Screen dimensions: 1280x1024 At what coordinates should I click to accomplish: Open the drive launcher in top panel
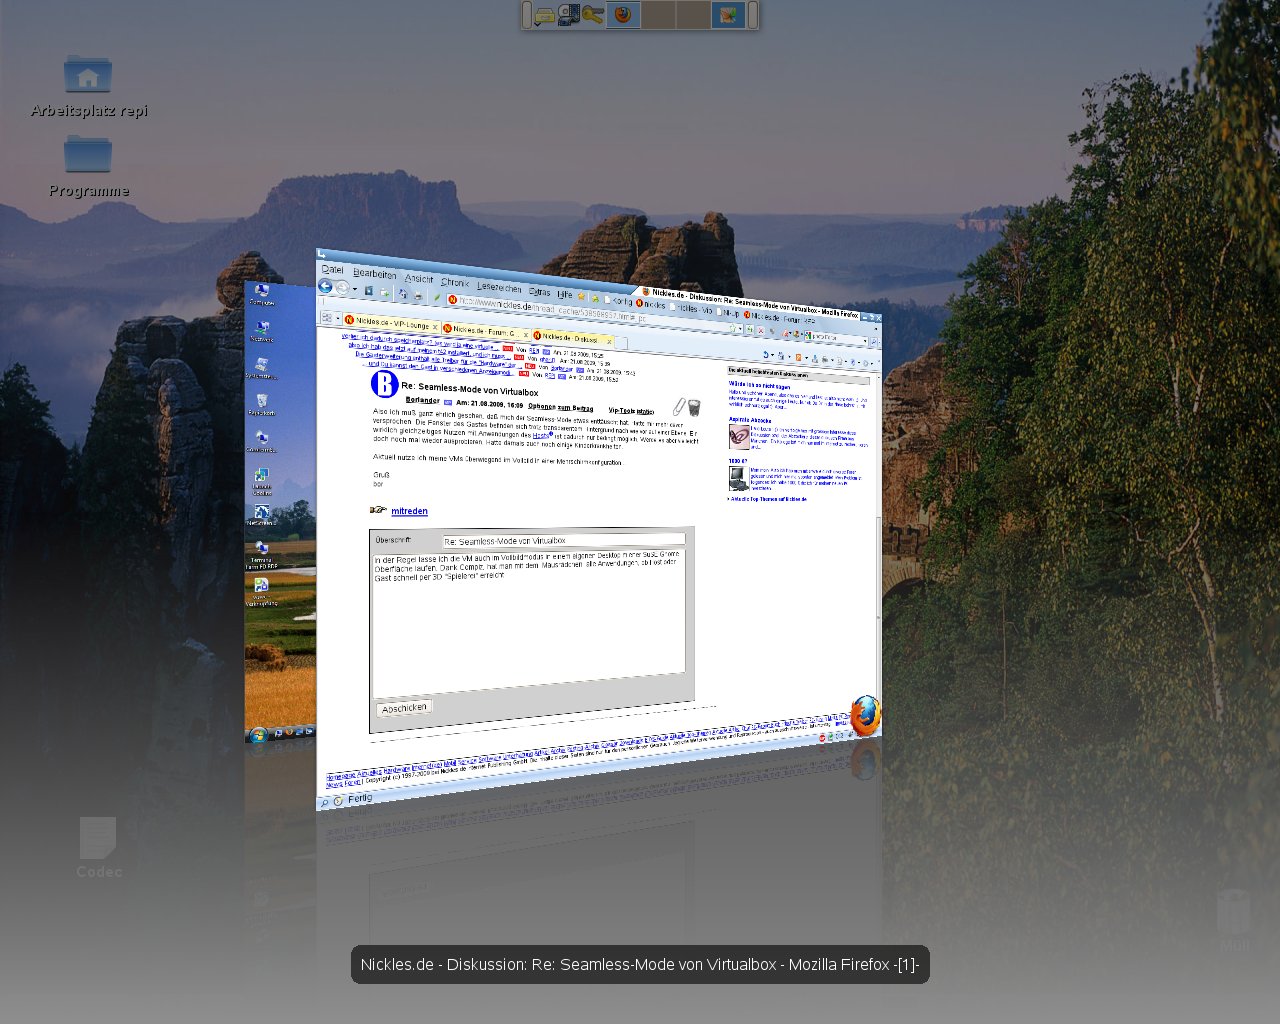tap(545, 15)
